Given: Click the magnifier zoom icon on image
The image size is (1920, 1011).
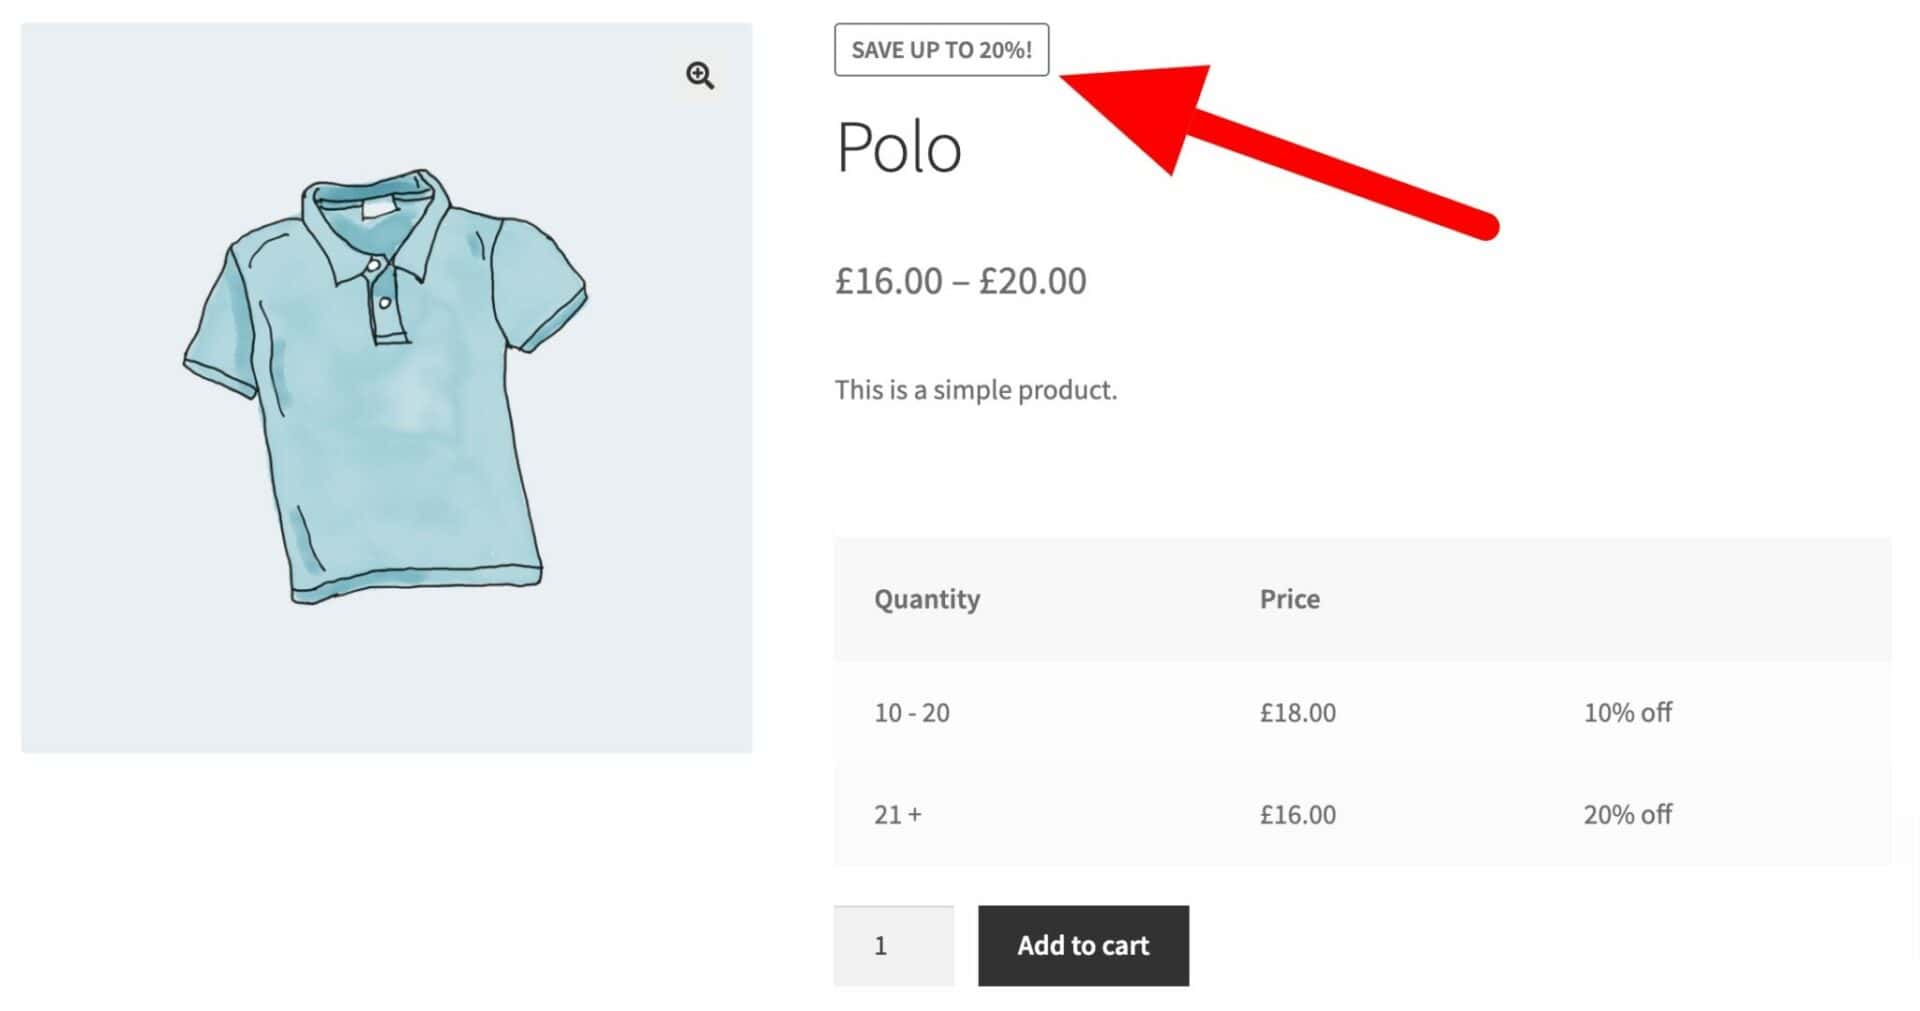Looking at the screenshot, I should click(x=700, y=75).
